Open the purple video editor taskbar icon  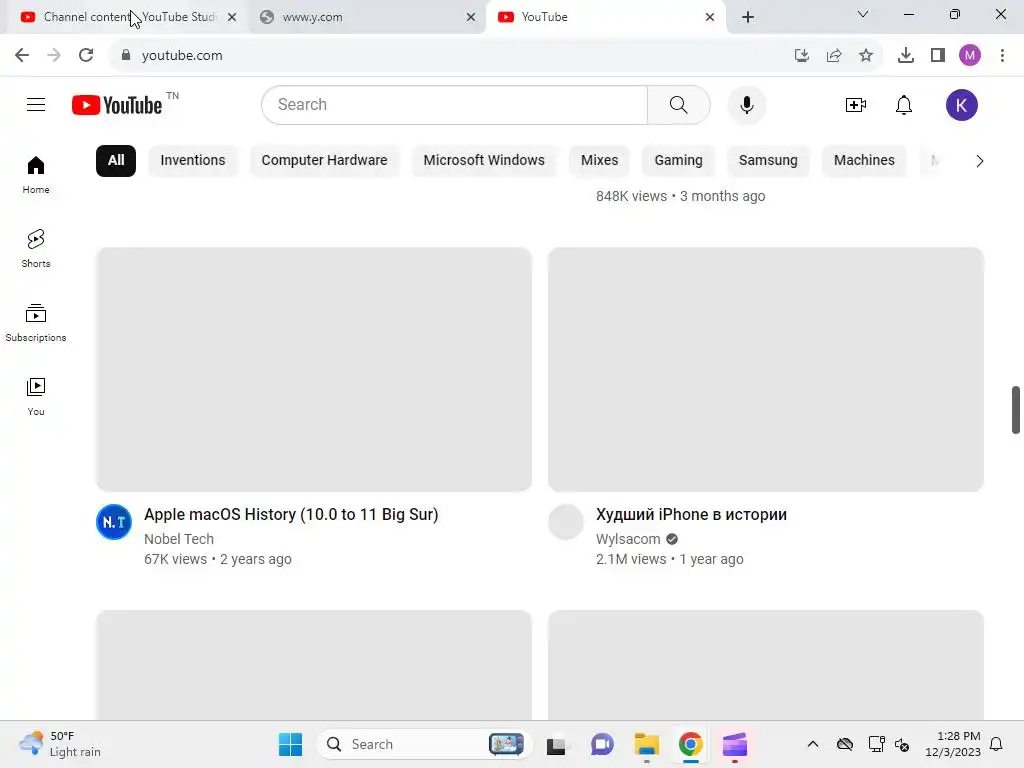tap(735, 744)
